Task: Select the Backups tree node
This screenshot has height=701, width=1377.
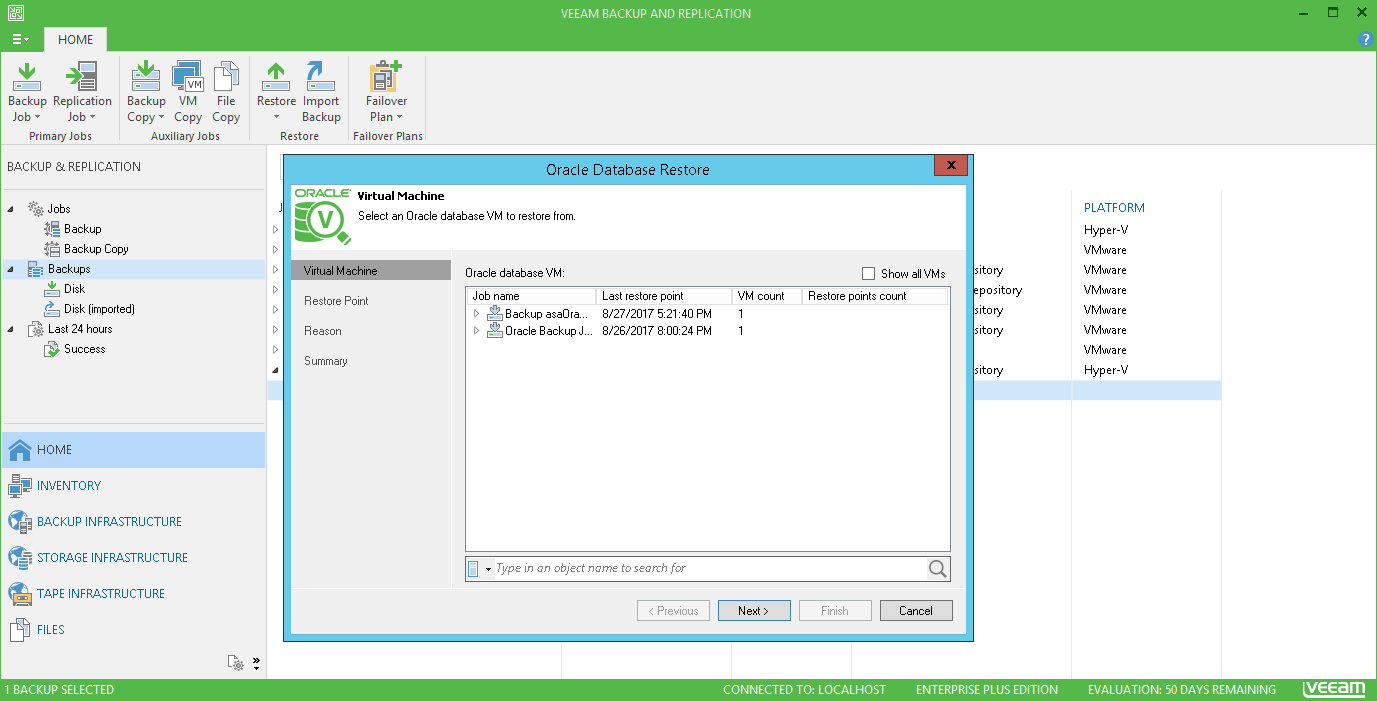Action: tap(69, 269)
